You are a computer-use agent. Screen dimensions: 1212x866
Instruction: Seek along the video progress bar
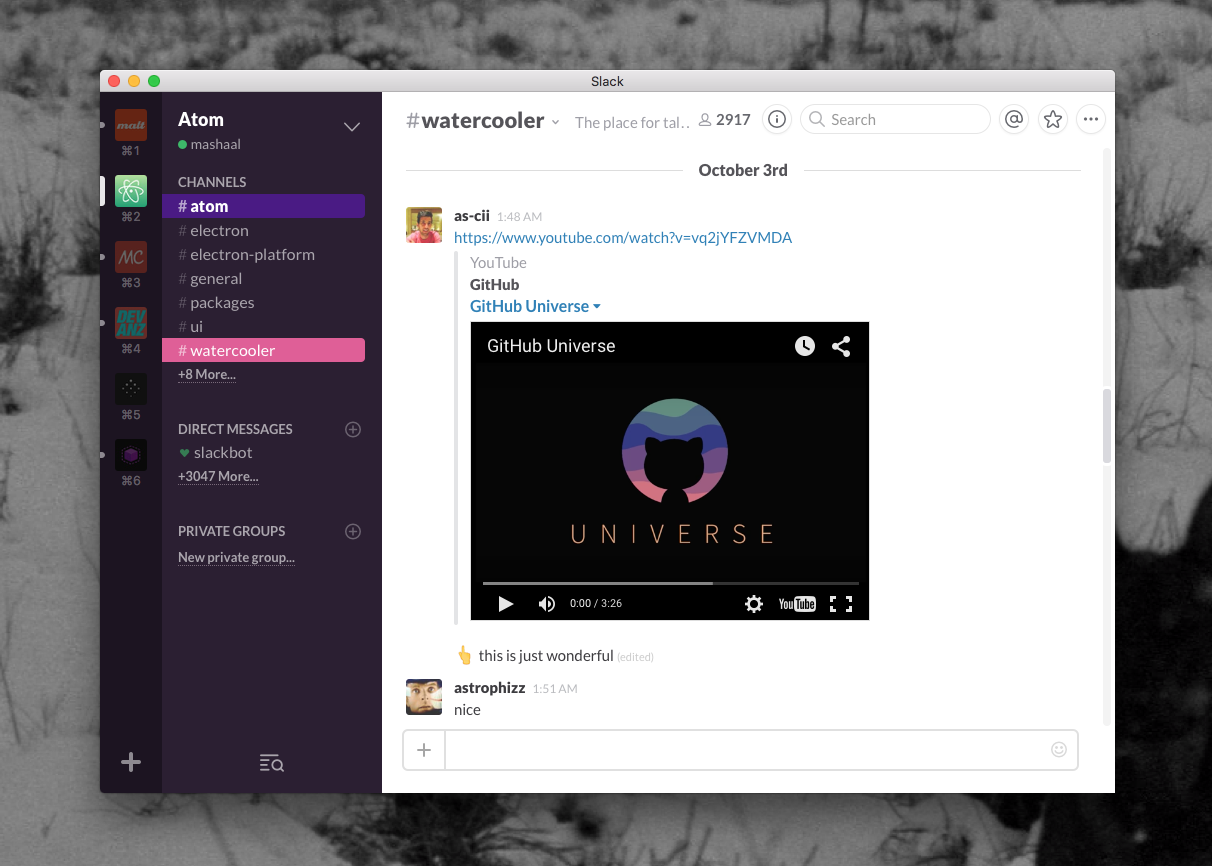click(670, 582)
